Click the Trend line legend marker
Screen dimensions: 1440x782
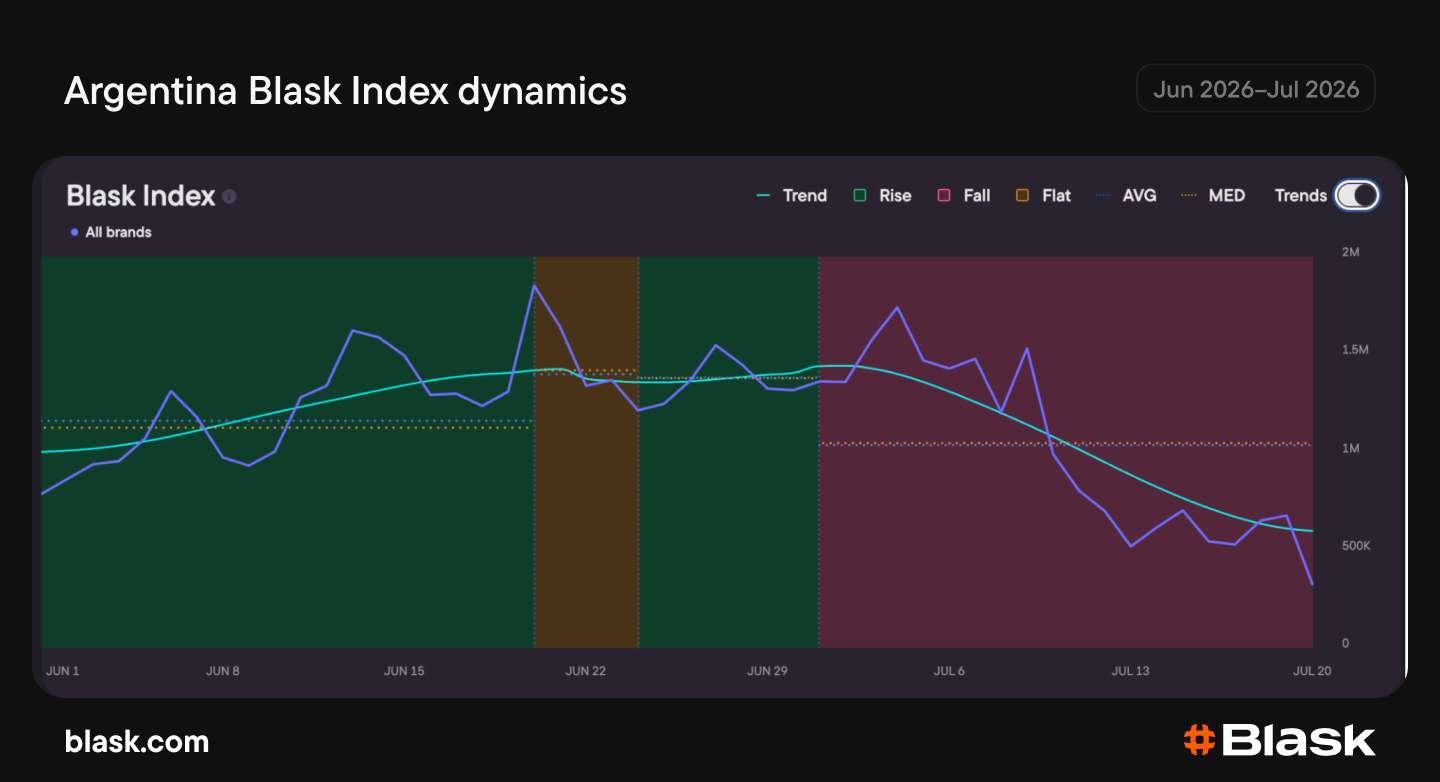point(764,196)
